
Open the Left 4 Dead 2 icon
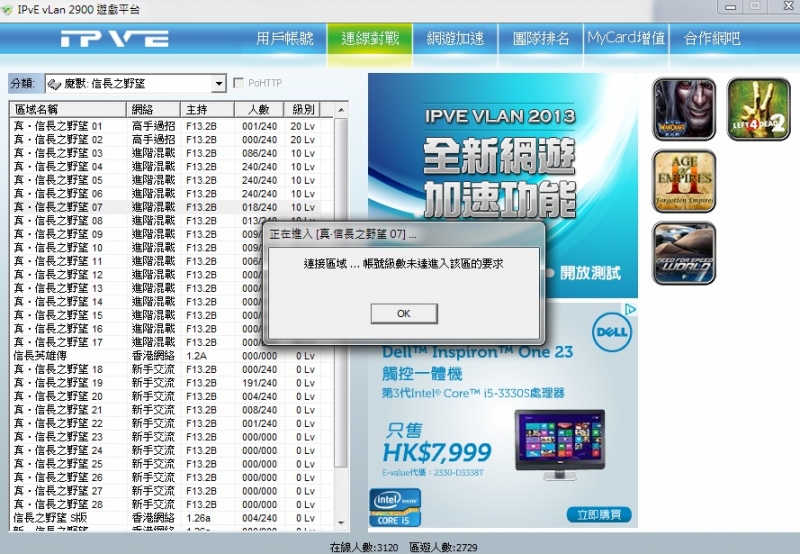[x=758, y=109]
